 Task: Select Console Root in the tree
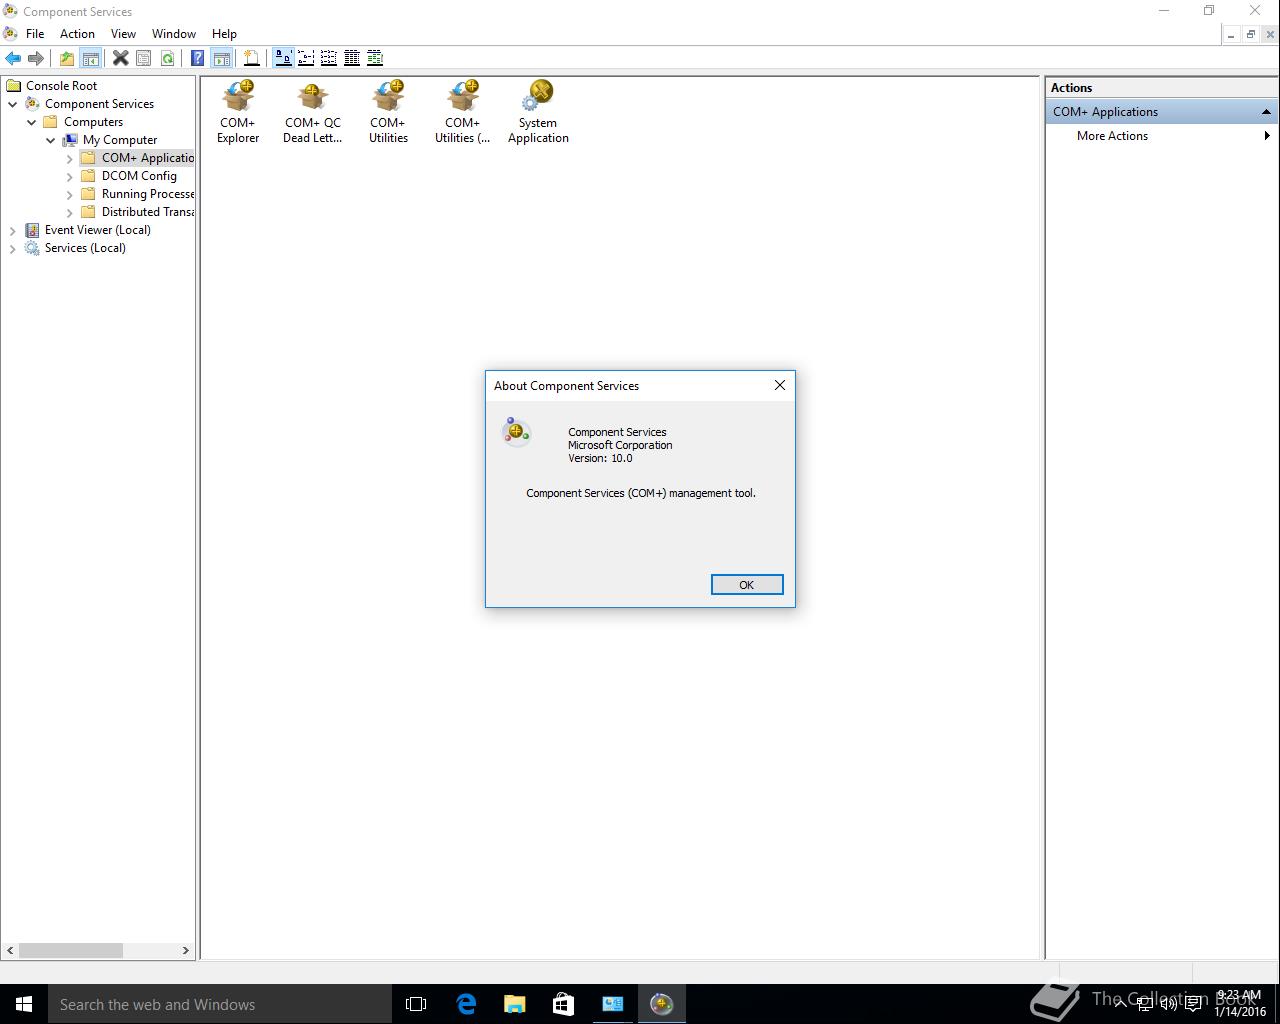tap(62, 86)
